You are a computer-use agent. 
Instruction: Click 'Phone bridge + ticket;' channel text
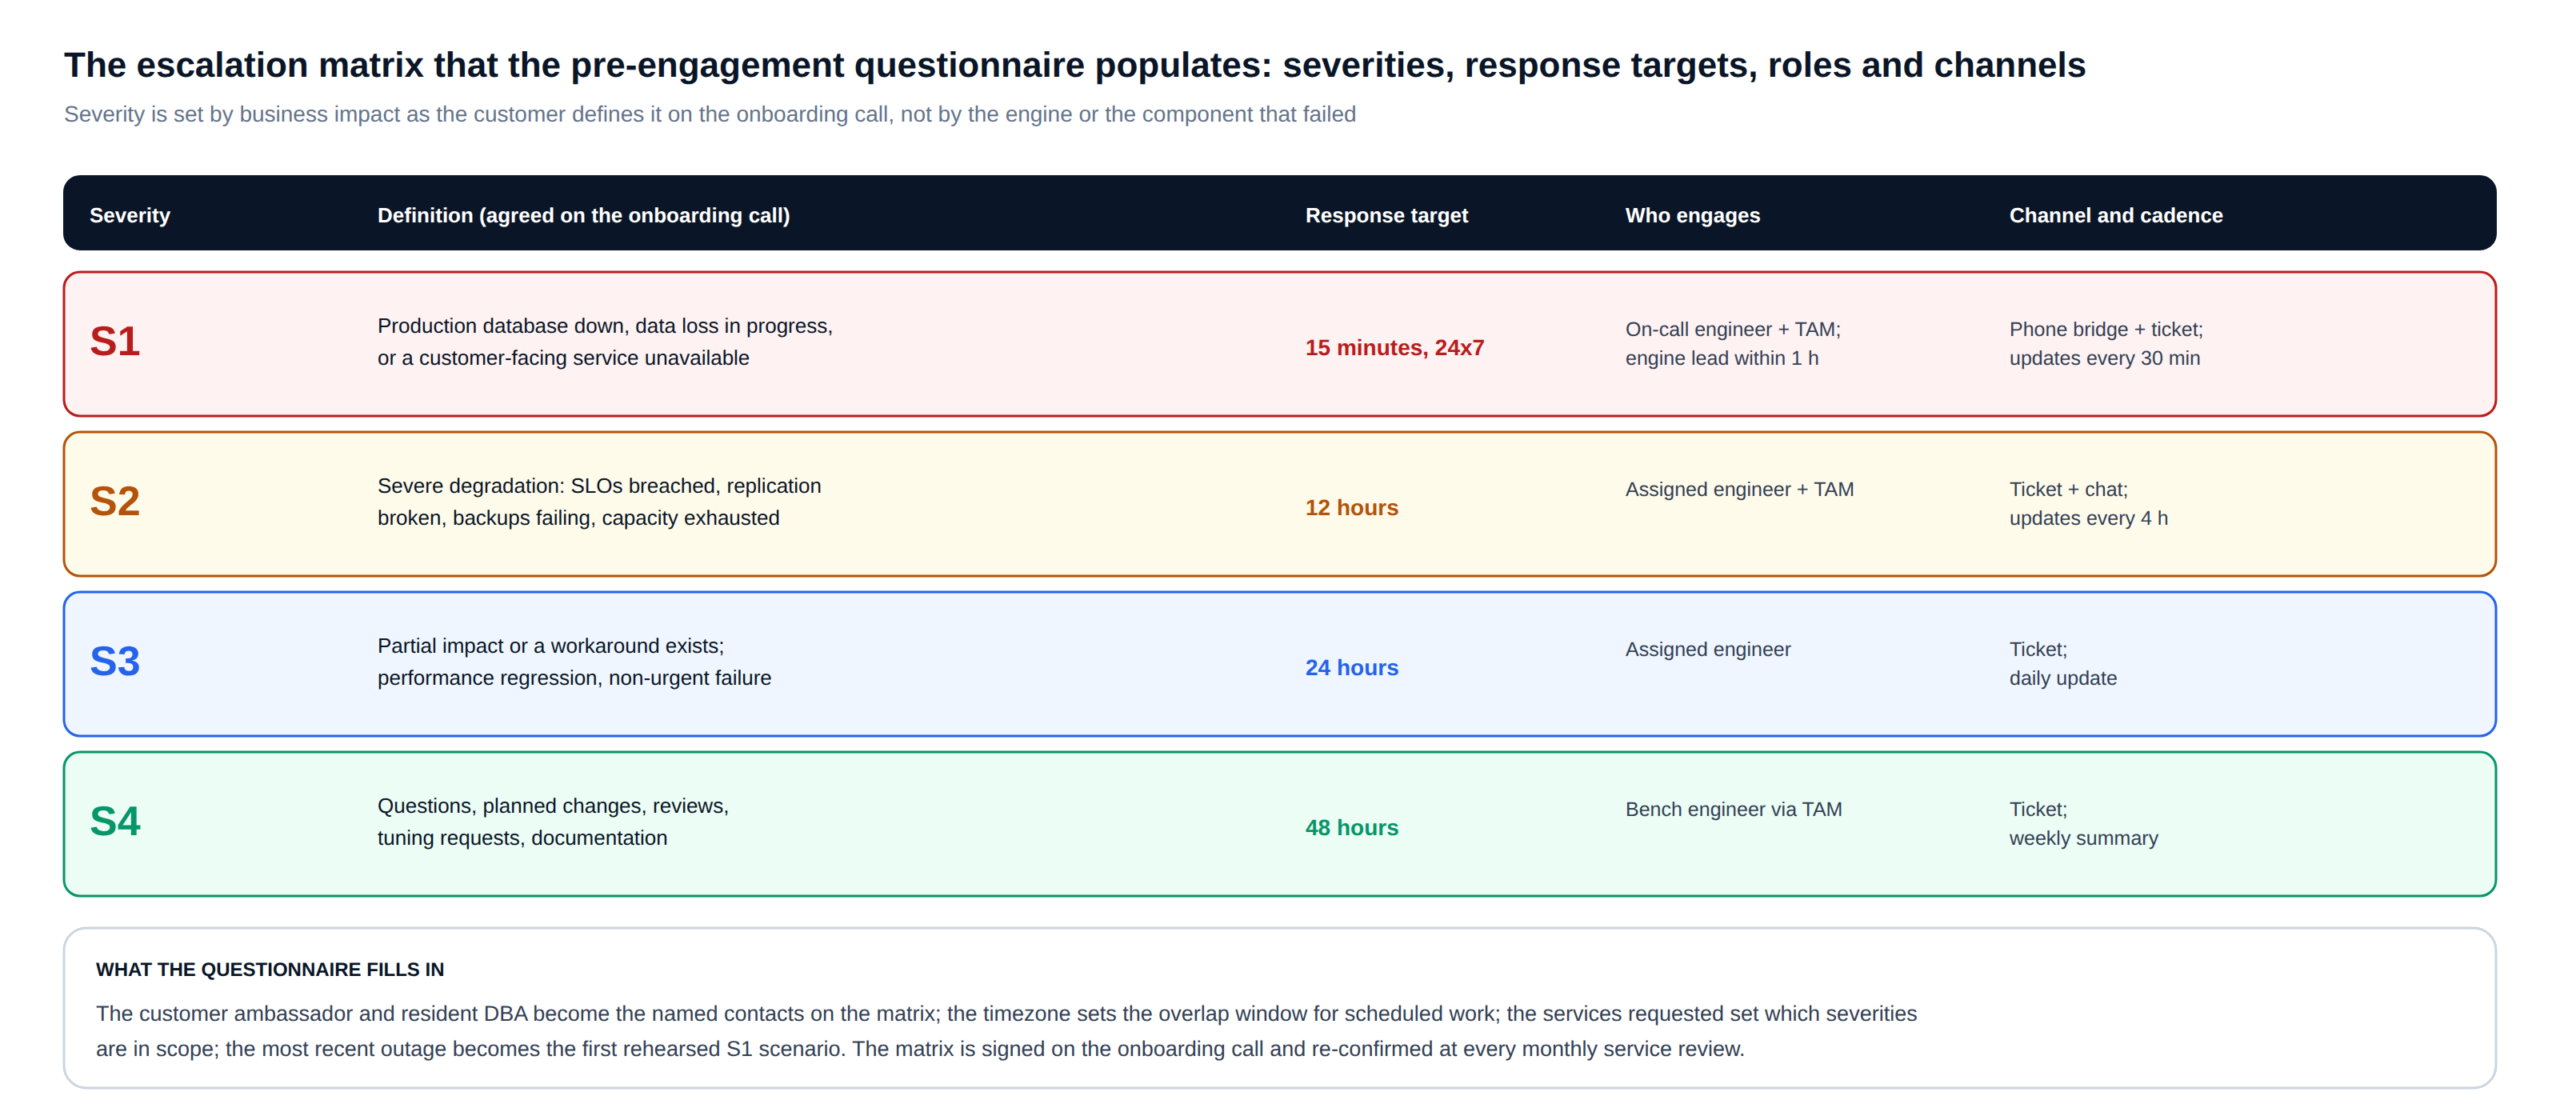click(2106, 329)
